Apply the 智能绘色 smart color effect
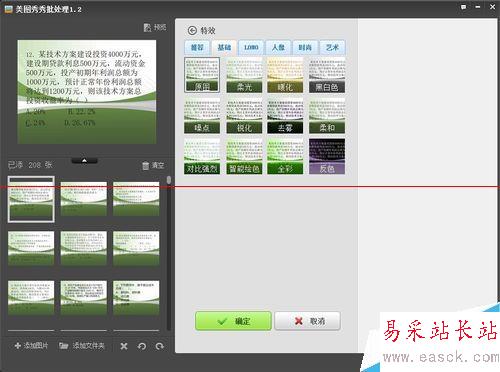 (244, 156)
